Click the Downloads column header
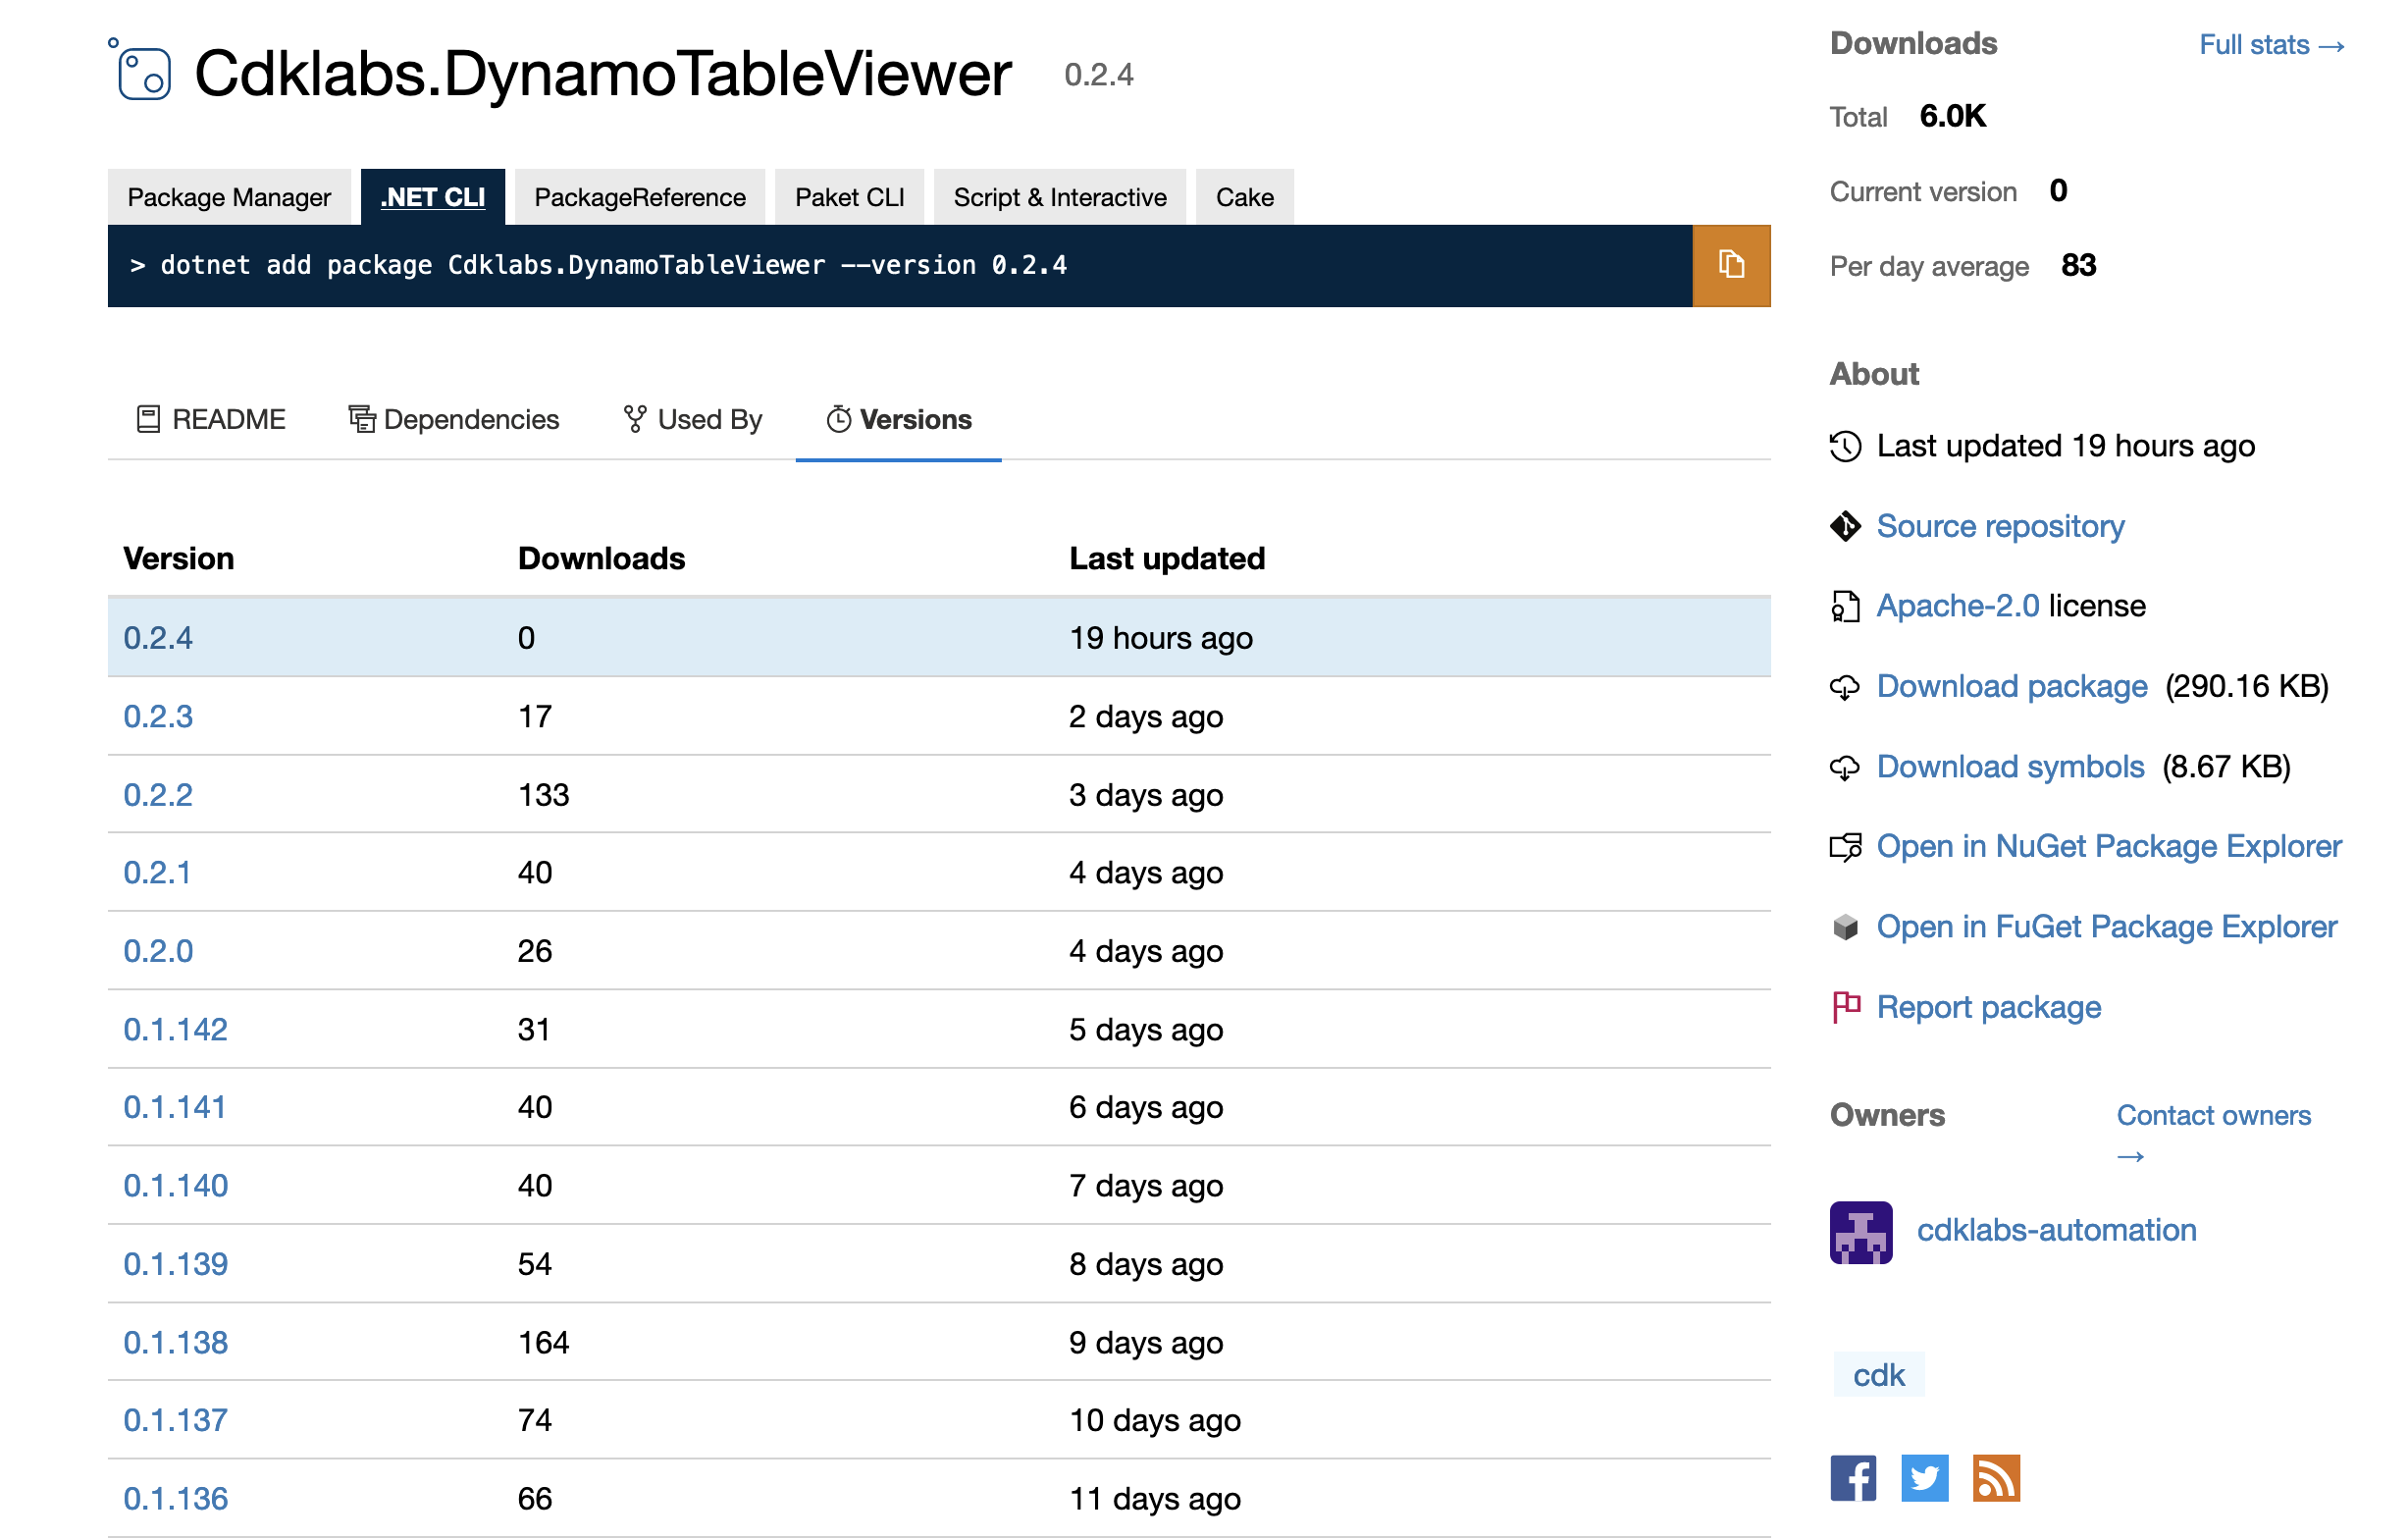Screen dimensions: 2408x1539 tap(601, 558)
